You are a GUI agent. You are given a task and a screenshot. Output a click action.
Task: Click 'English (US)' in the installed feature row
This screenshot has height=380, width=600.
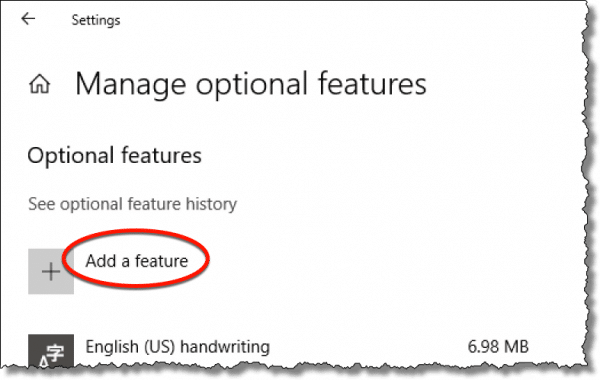(x=130, y=347)
